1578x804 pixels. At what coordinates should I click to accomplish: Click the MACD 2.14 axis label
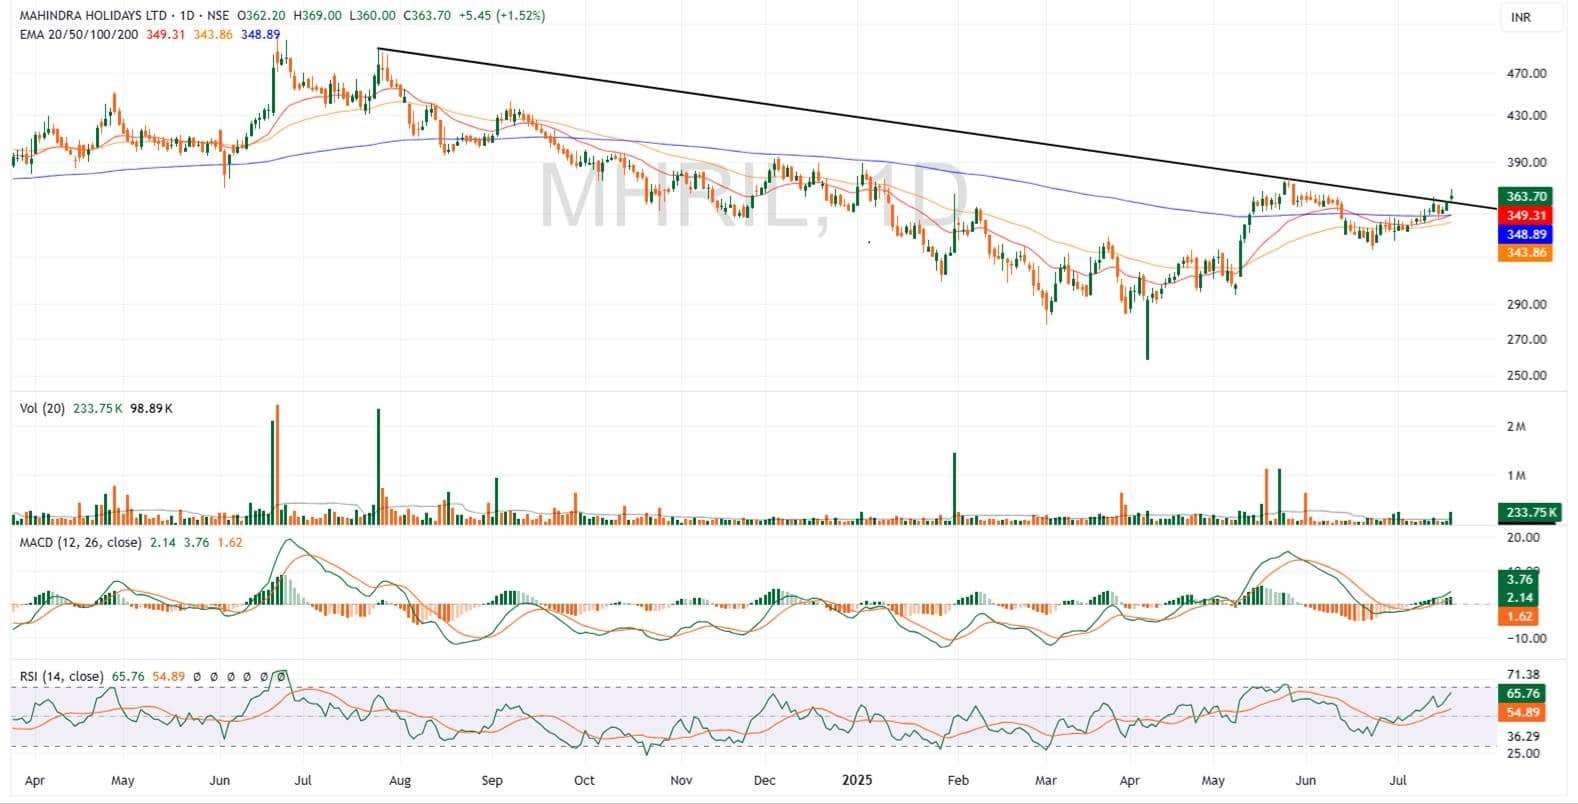(1519, 598)
